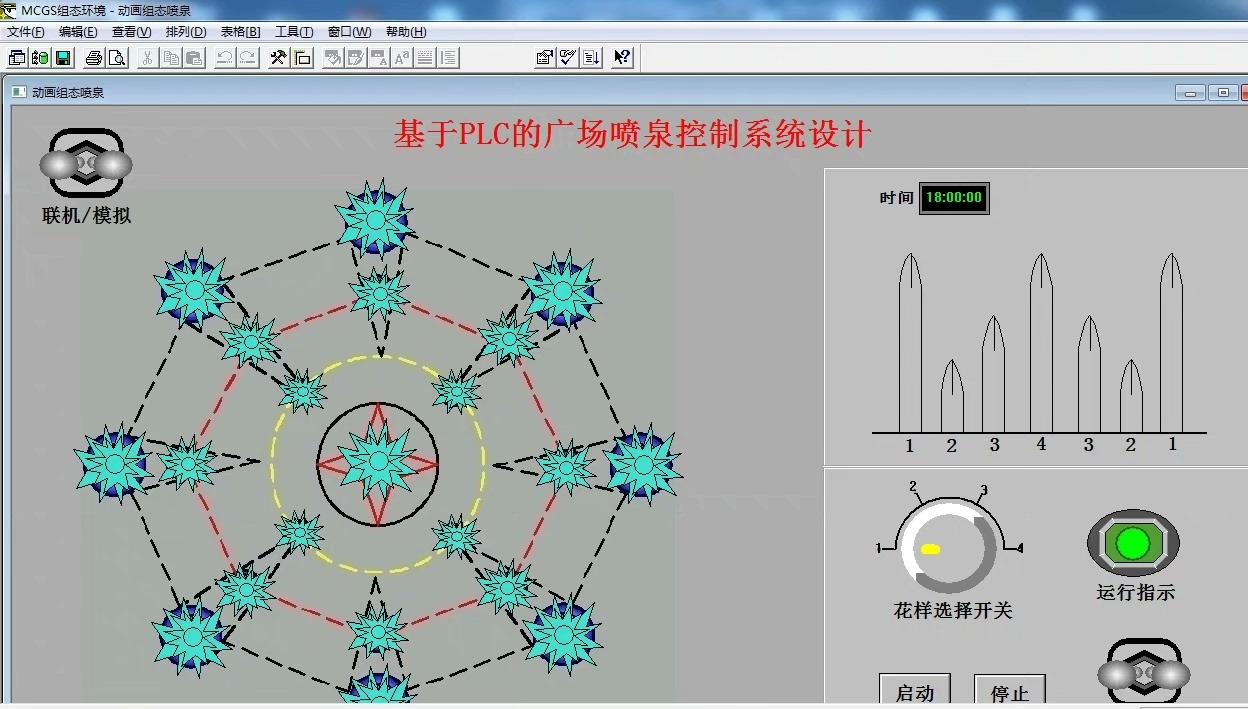The image size is (1248, 709).
Task: Activate the context help arrow-question icon
Action: click(622, 57)
